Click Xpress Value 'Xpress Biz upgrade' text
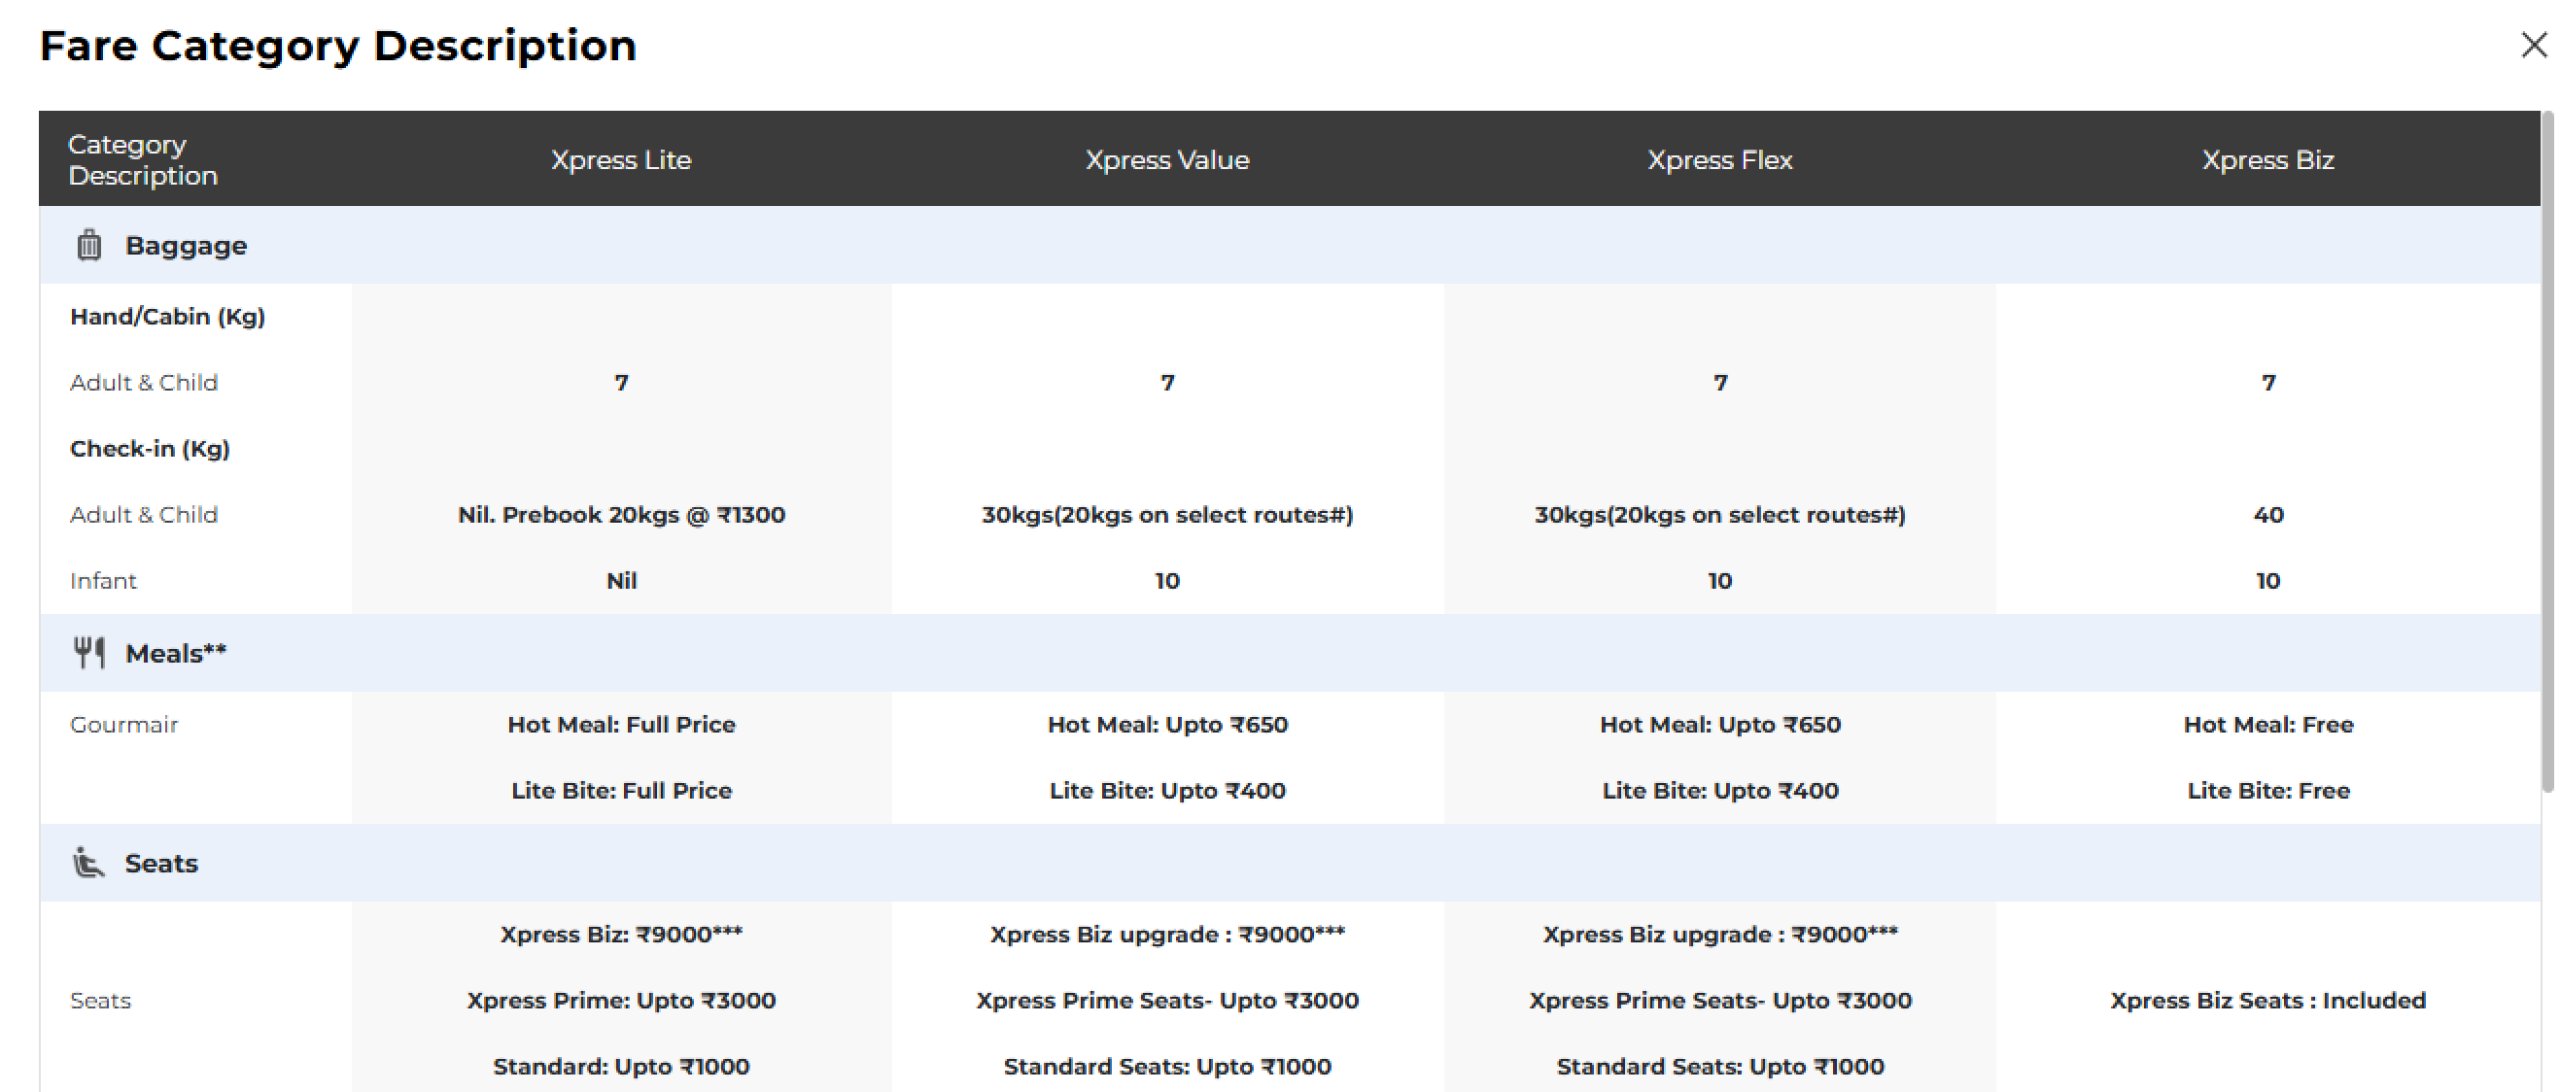This screenshot has height=1092, width=2560. click(1167, 935)
